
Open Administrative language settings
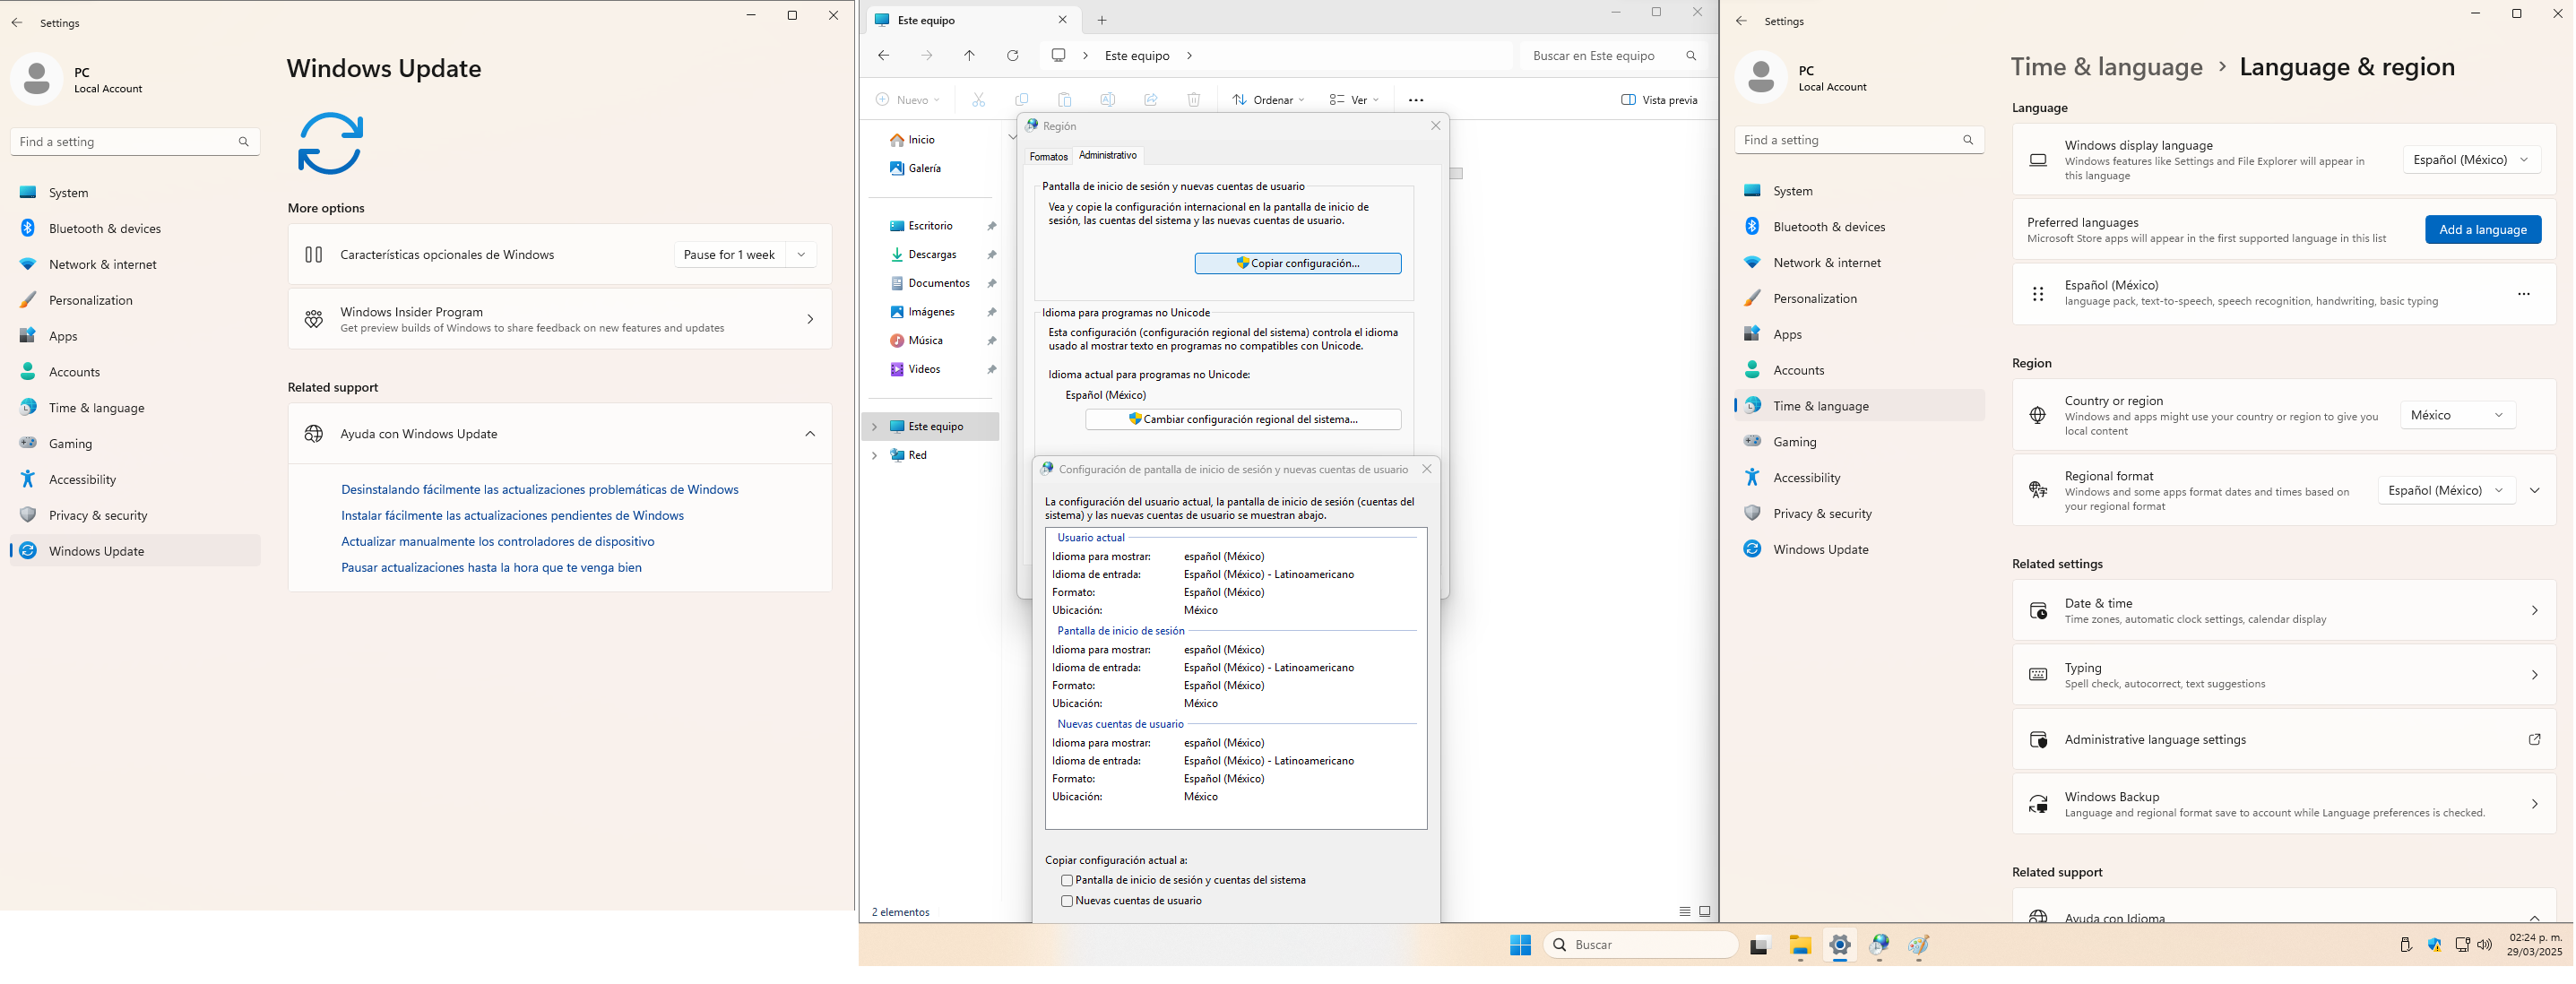(x=2284, y=740)
